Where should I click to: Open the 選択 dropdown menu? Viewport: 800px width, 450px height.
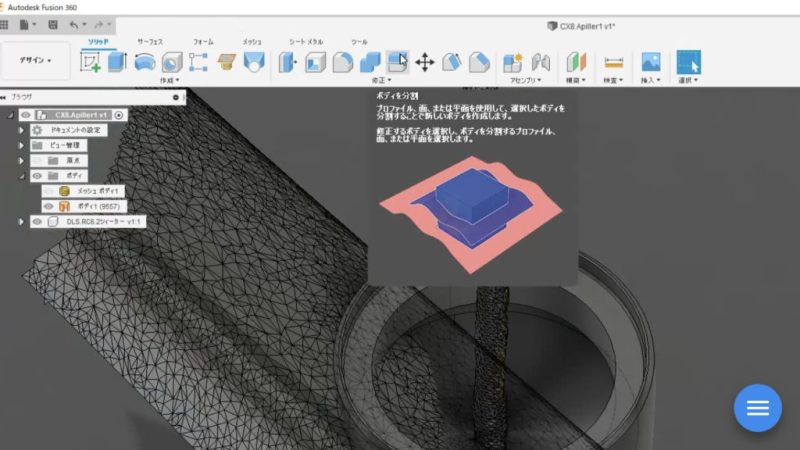688,80
